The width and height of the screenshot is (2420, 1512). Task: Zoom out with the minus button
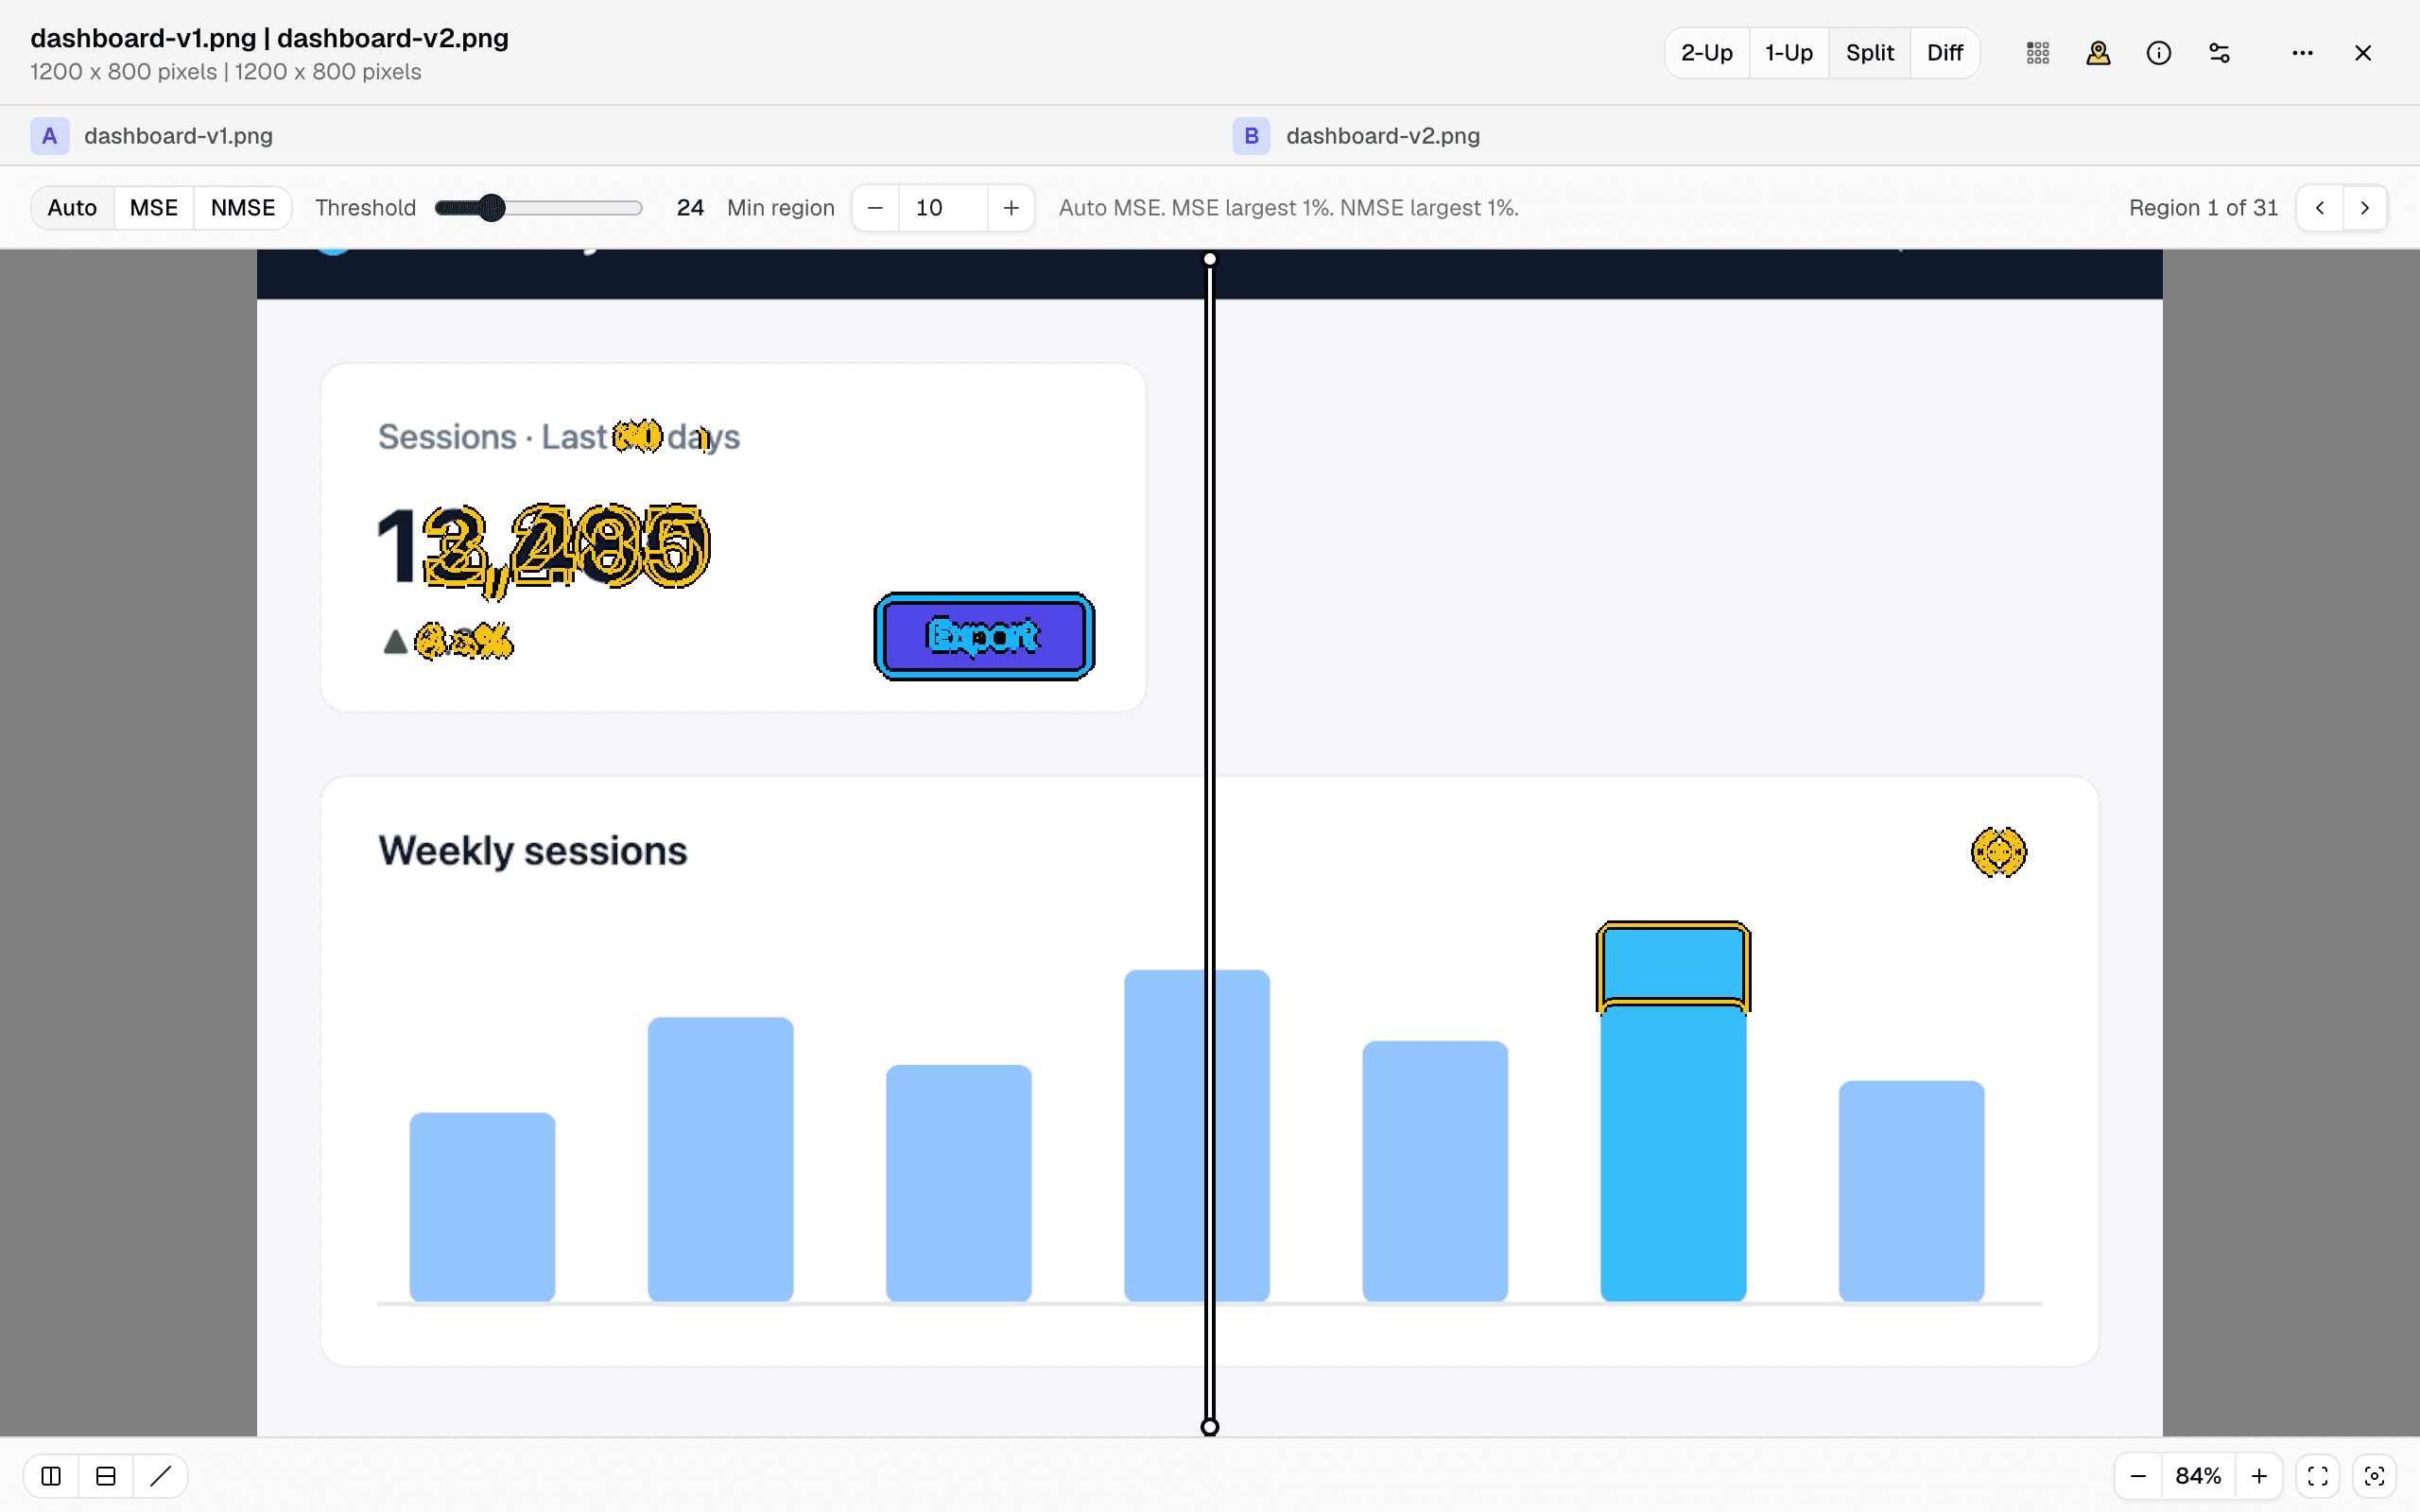click(2138, 1476)
